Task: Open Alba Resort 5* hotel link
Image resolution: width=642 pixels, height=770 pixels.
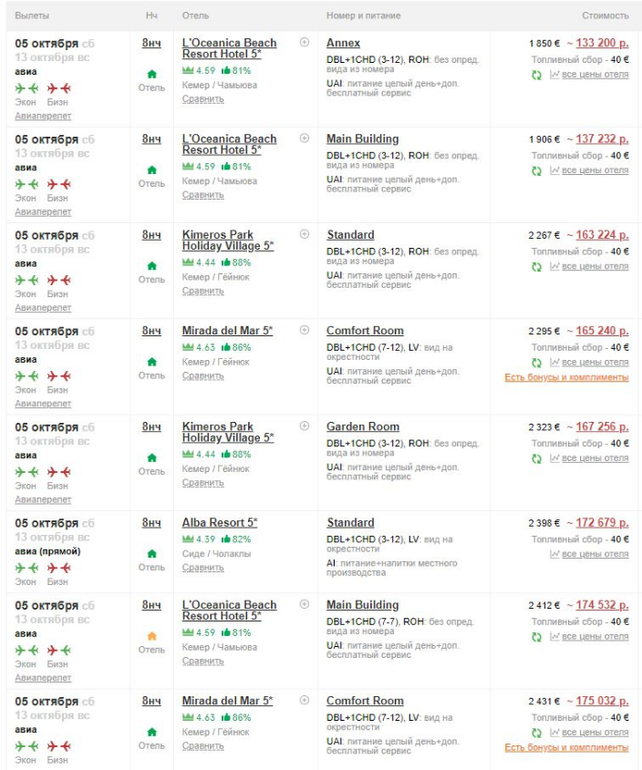Action: [x=220, y=522]
